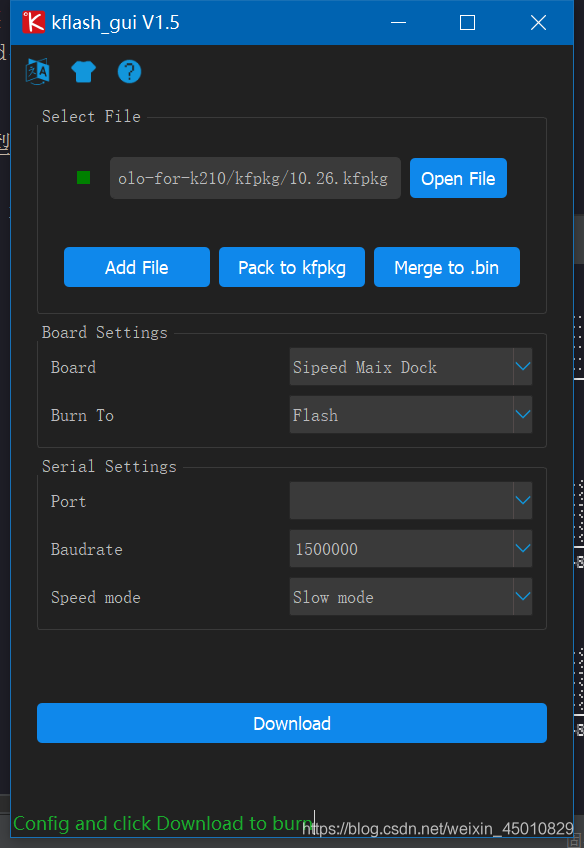Click the 'Baudrate' label text
The height and width of the screenshot is (848, 584).
(x=87, y=549)
